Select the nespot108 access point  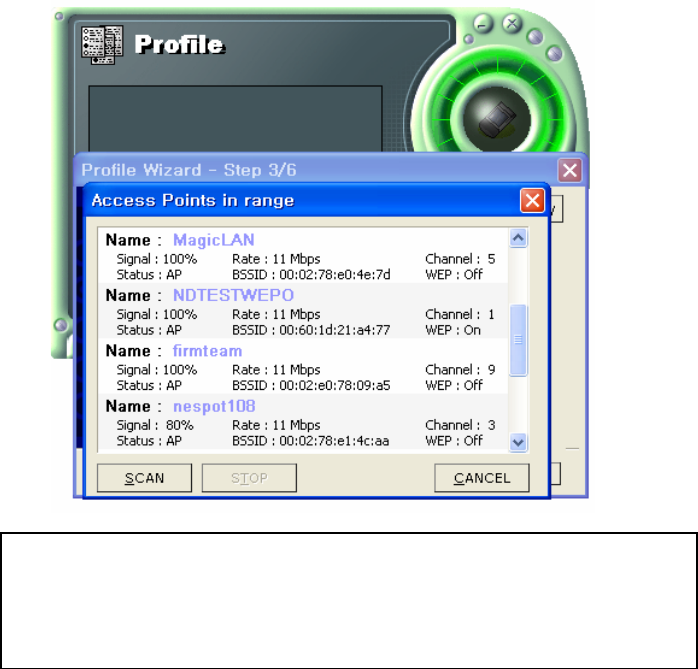303,422
